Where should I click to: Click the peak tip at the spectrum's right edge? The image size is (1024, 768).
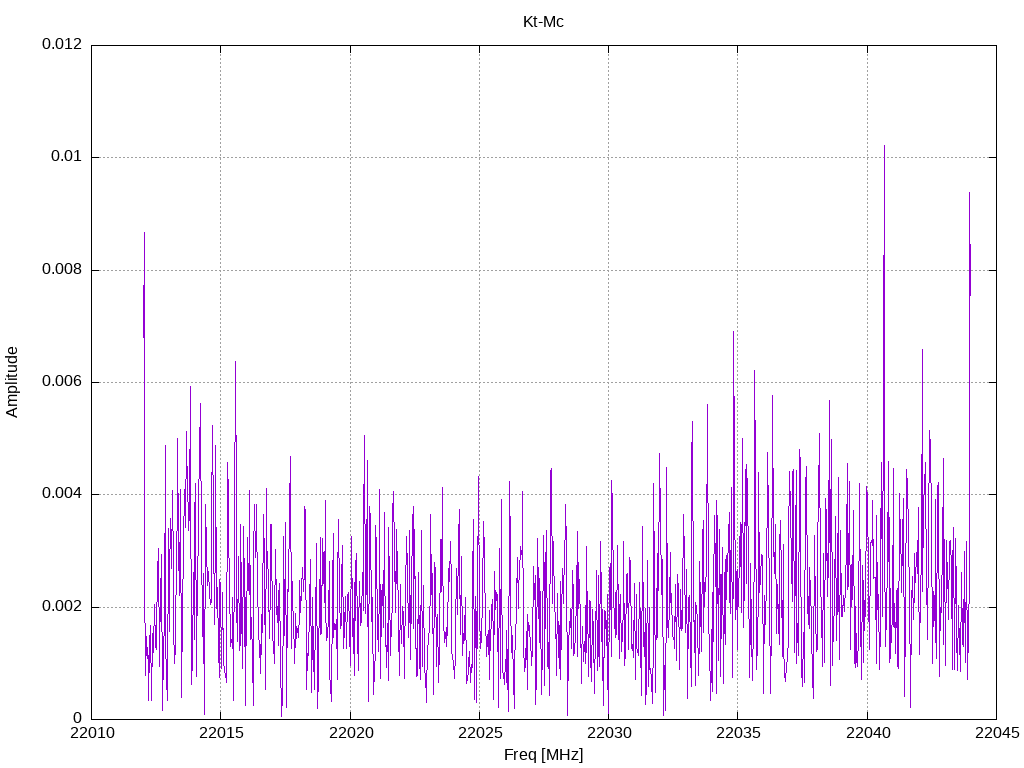(x=969, y=193)
